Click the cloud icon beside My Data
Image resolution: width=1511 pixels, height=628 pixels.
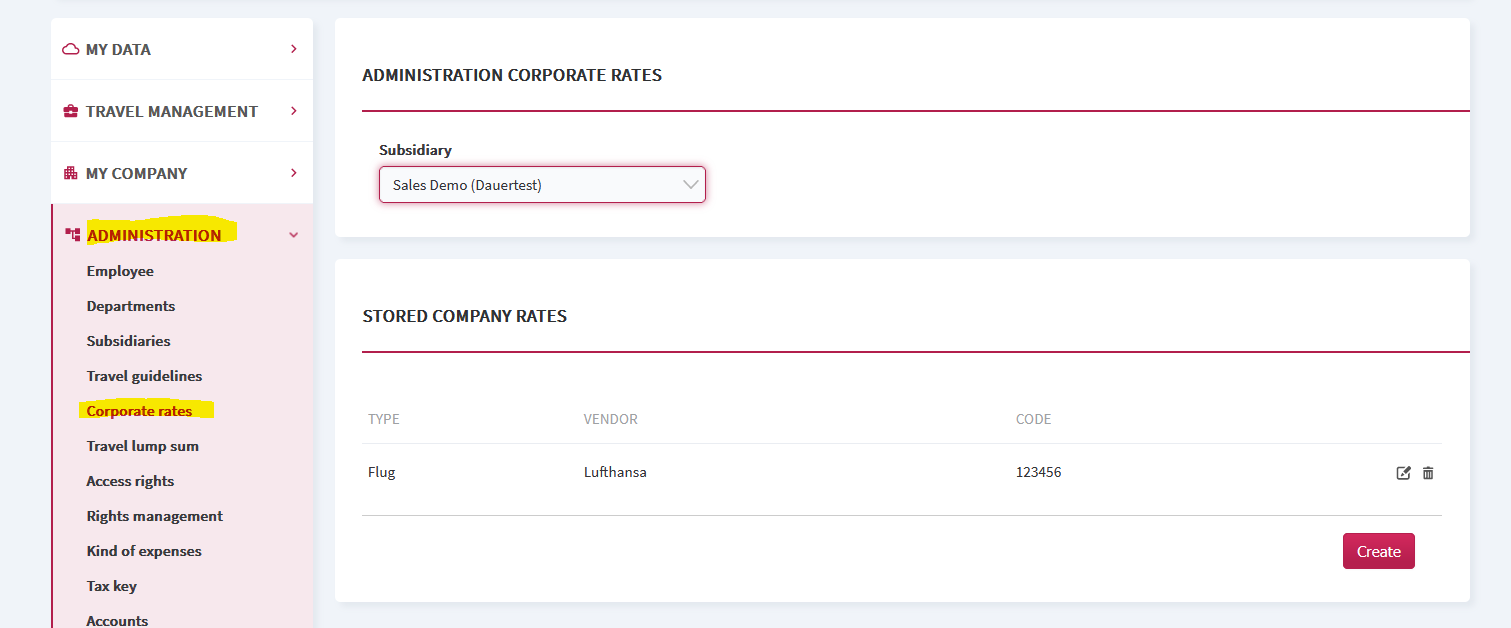71,49
